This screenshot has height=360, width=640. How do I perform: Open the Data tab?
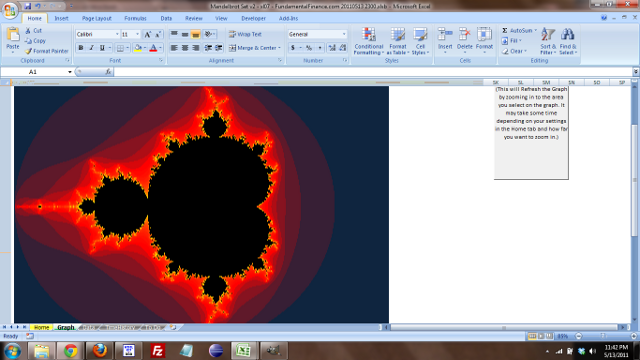[166, 18]
